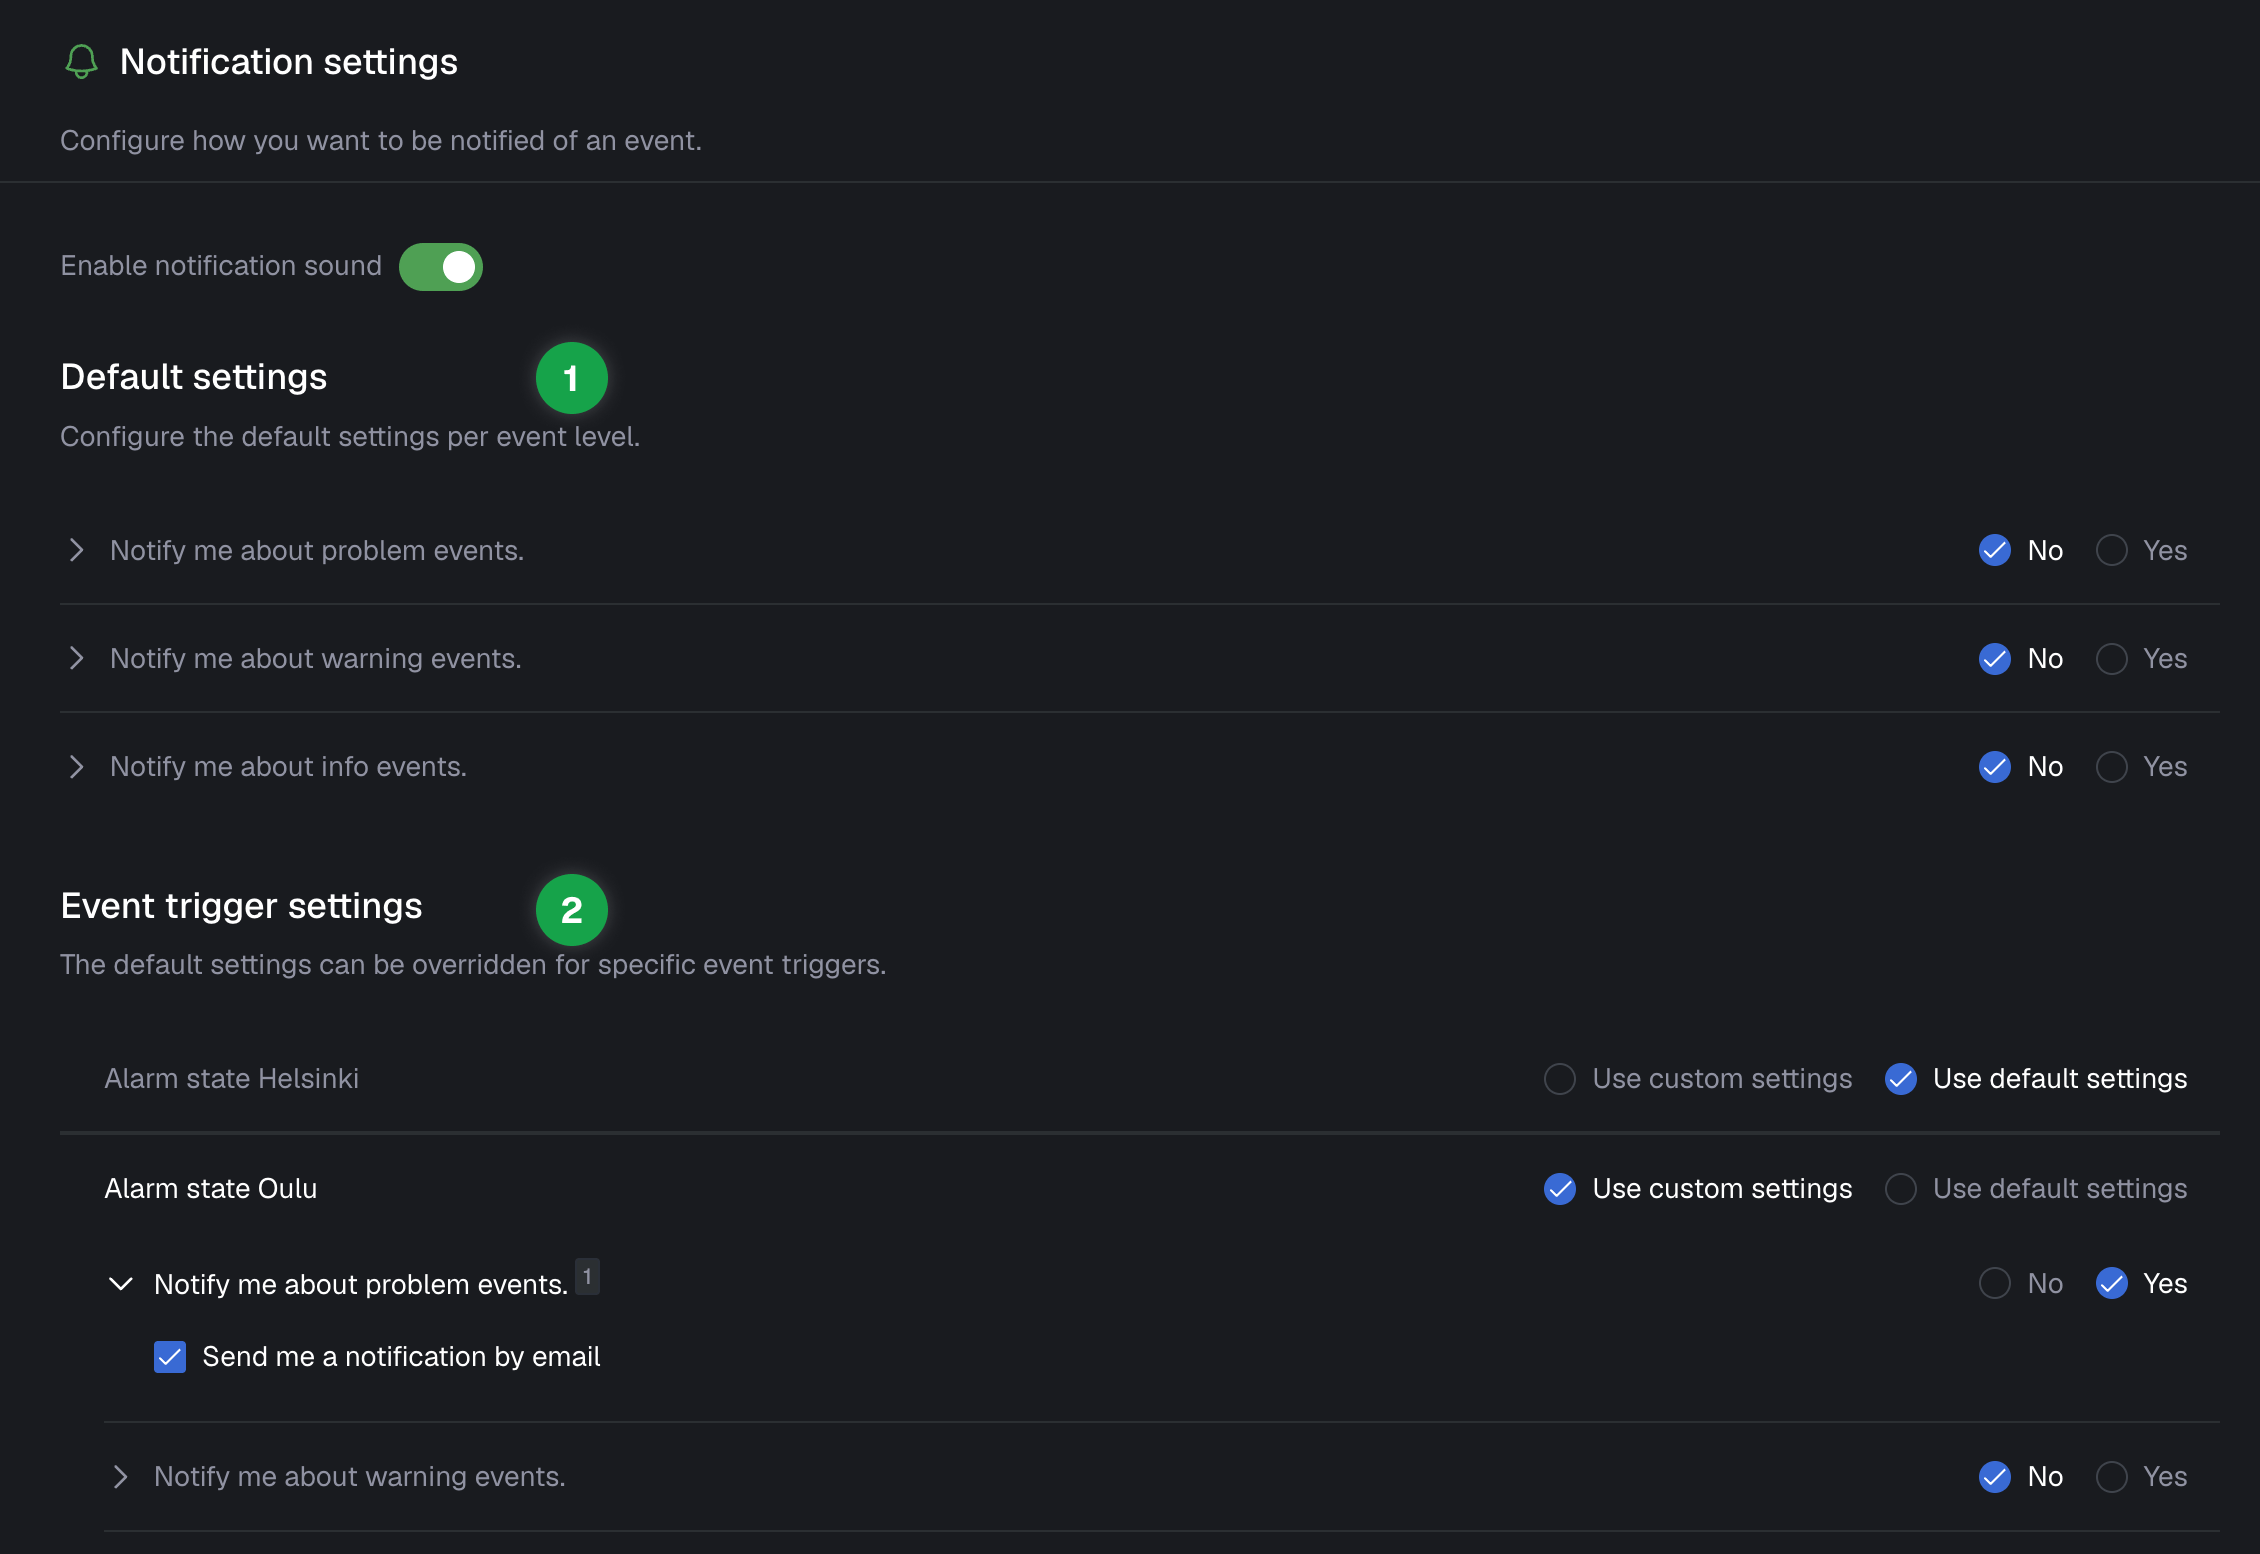Collapse Oulu problem events section
The width and height of the screenshot is (2260, 1554).
[x=120, y=1284]
